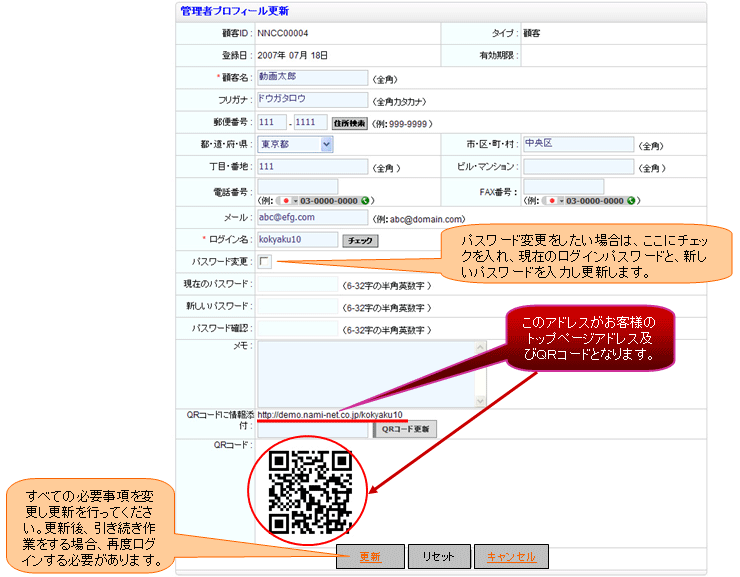Click the ビル・マンション input field
This screenshot has height=577, width=740.
[578, 166]
